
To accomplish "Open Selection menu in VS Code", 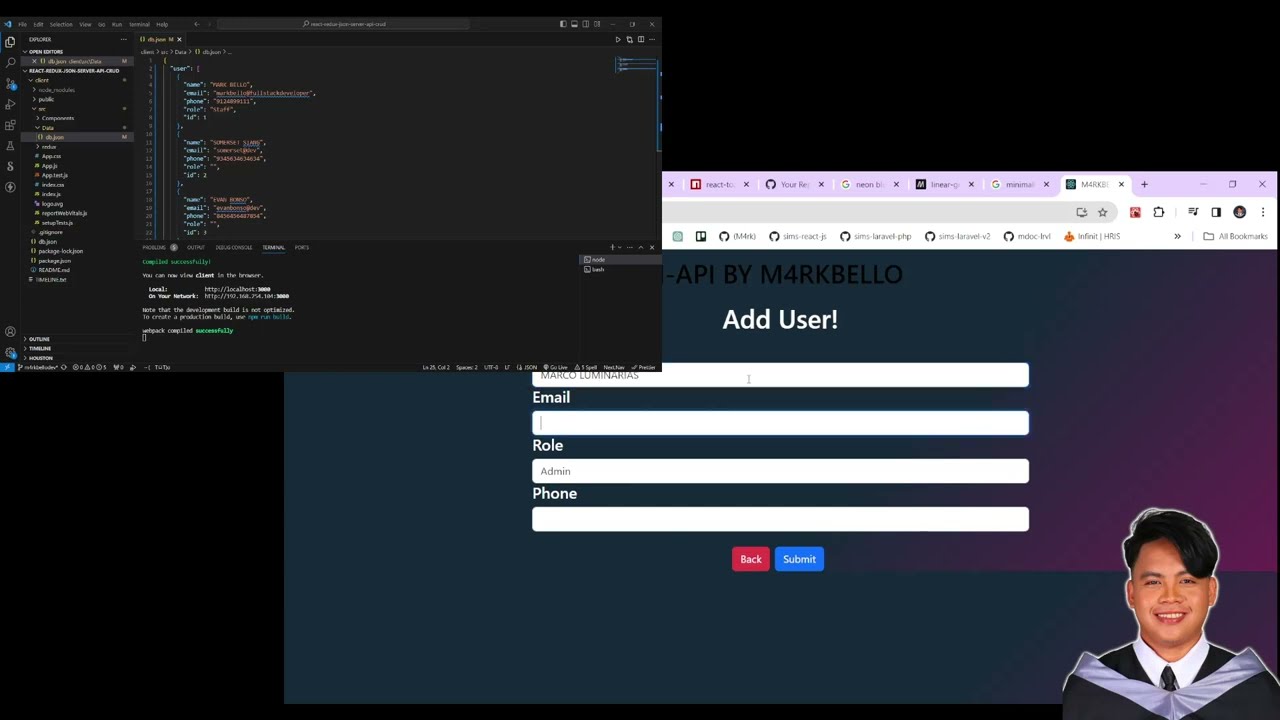I will click(61, 24).
